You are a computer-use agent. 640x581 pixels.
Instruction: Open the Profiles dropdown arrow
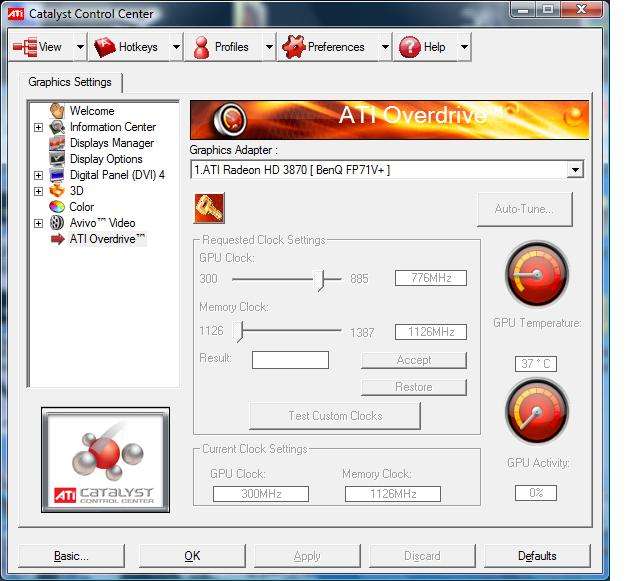(269, 47)
